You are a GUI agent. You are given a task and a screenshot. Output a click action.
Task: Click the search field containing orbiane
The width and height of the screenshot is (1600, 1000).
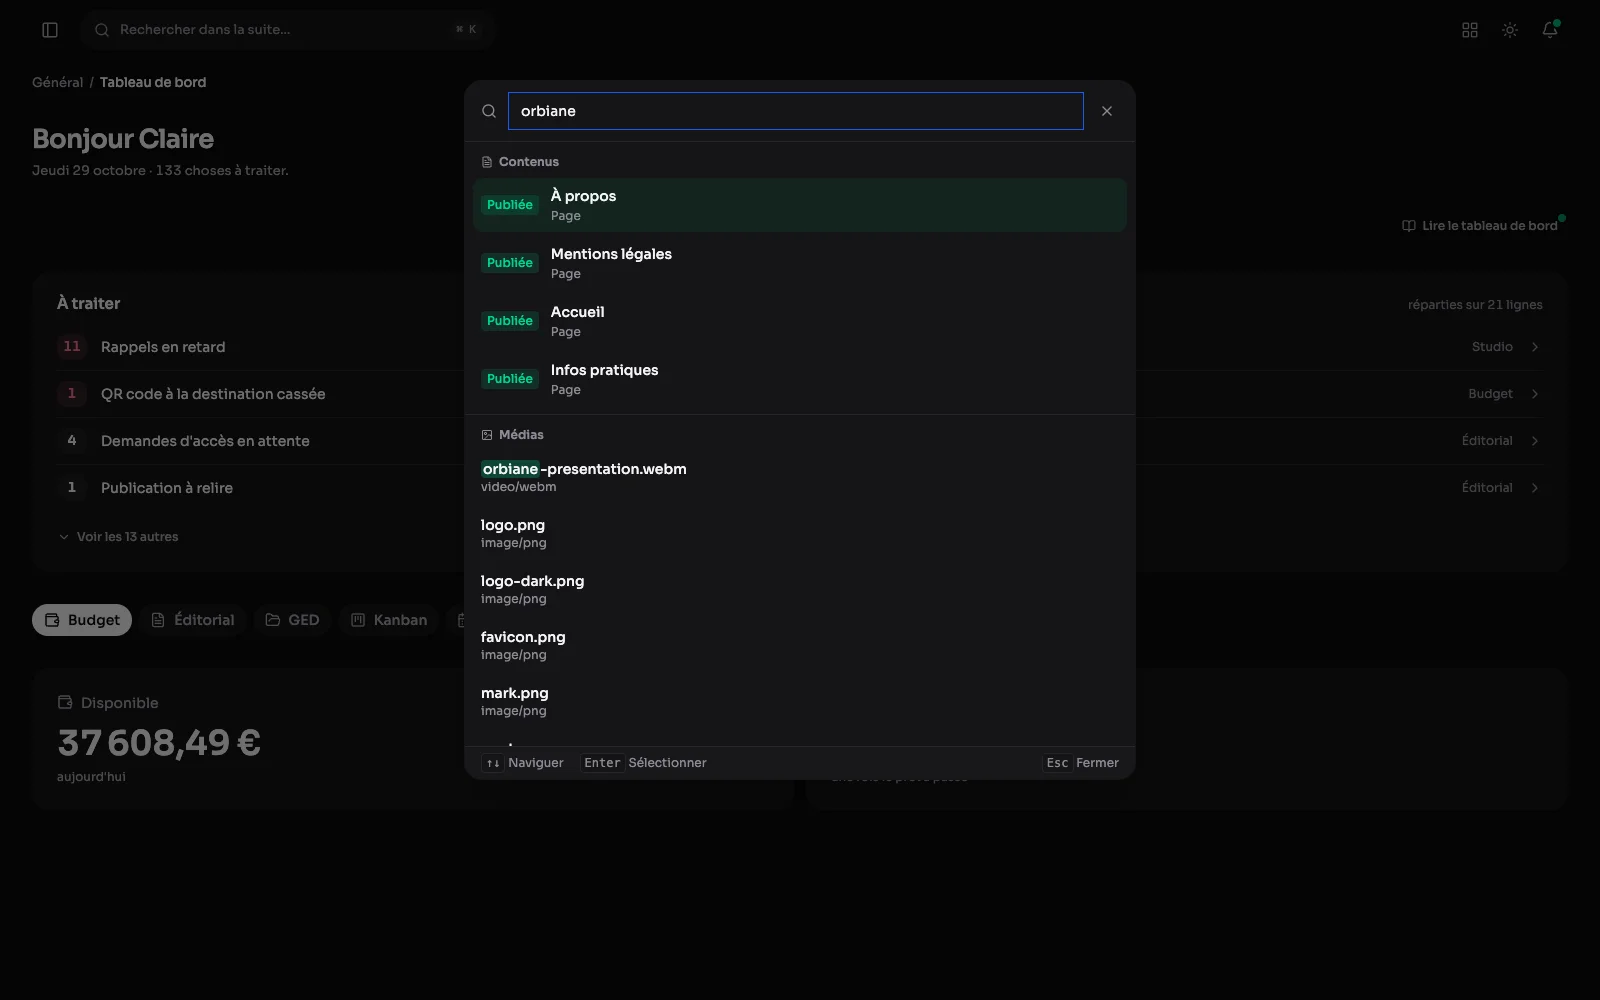796,111
